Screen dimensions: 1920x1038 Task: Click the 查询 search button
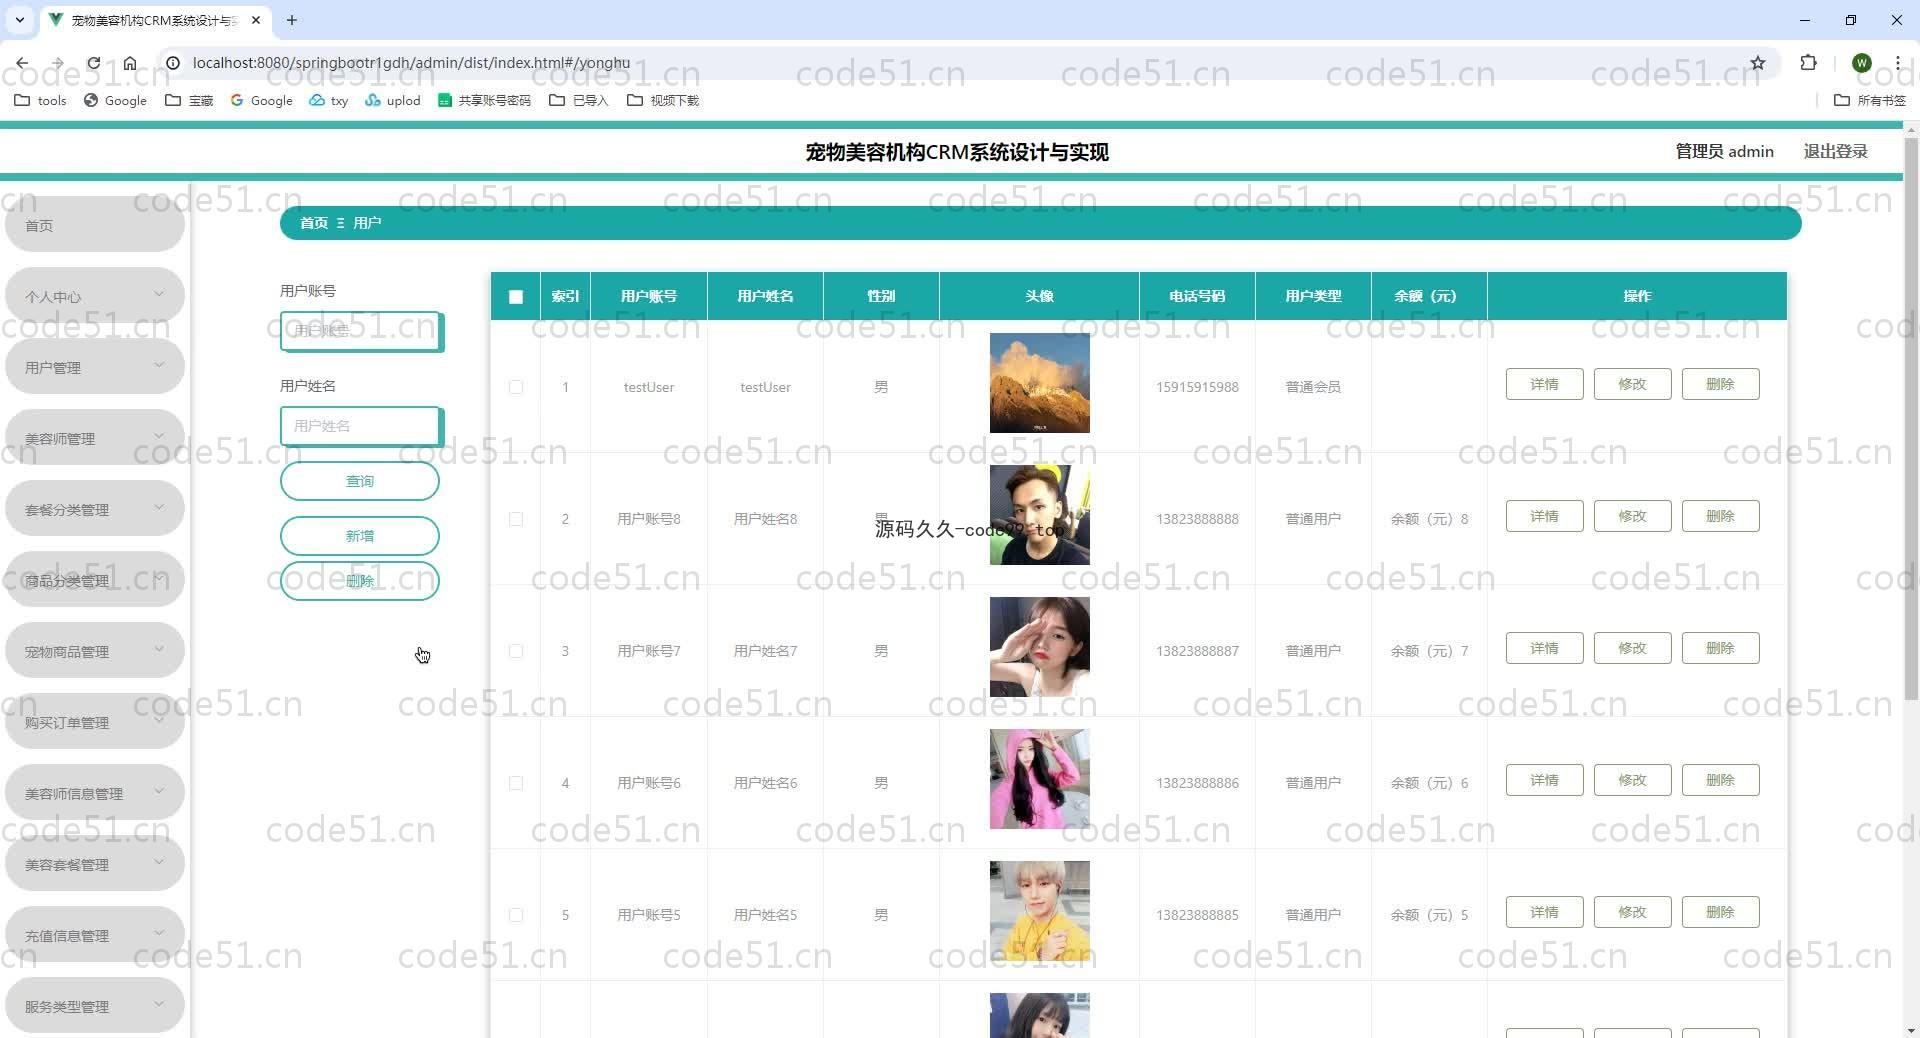360,481
